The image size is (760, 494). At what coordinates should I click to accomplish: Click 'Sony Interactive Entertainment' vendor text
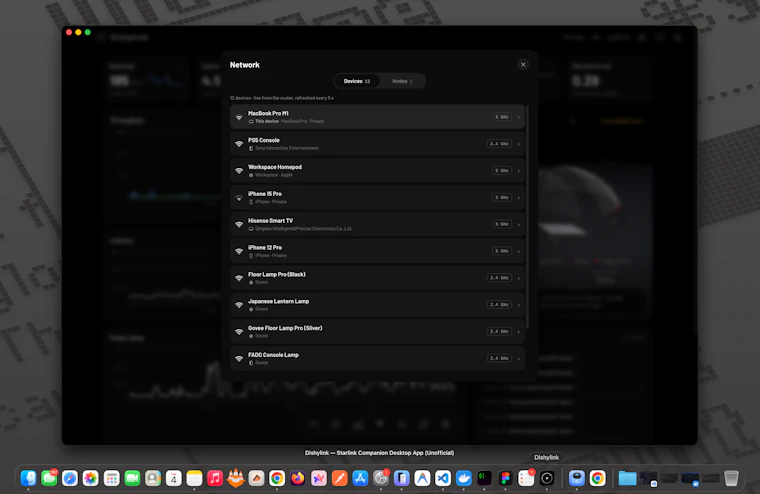click(286, 148)
